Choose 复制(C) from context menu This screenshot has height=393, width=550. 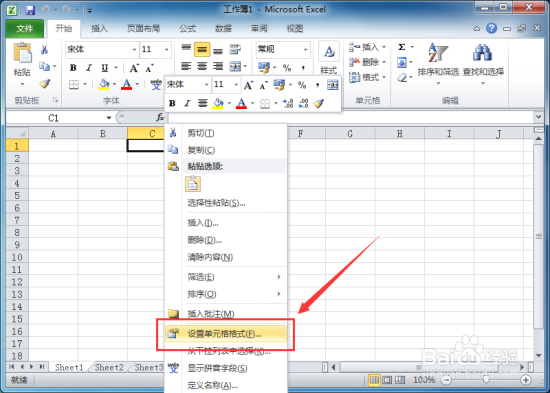point(226,150)
